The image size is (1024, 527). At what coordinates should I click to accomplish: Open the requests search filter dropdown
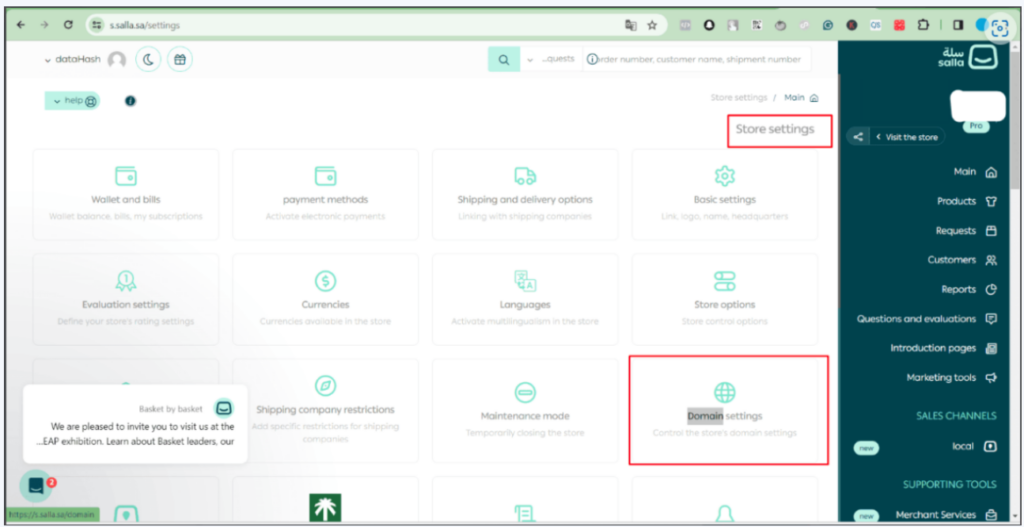pos(551,59)
